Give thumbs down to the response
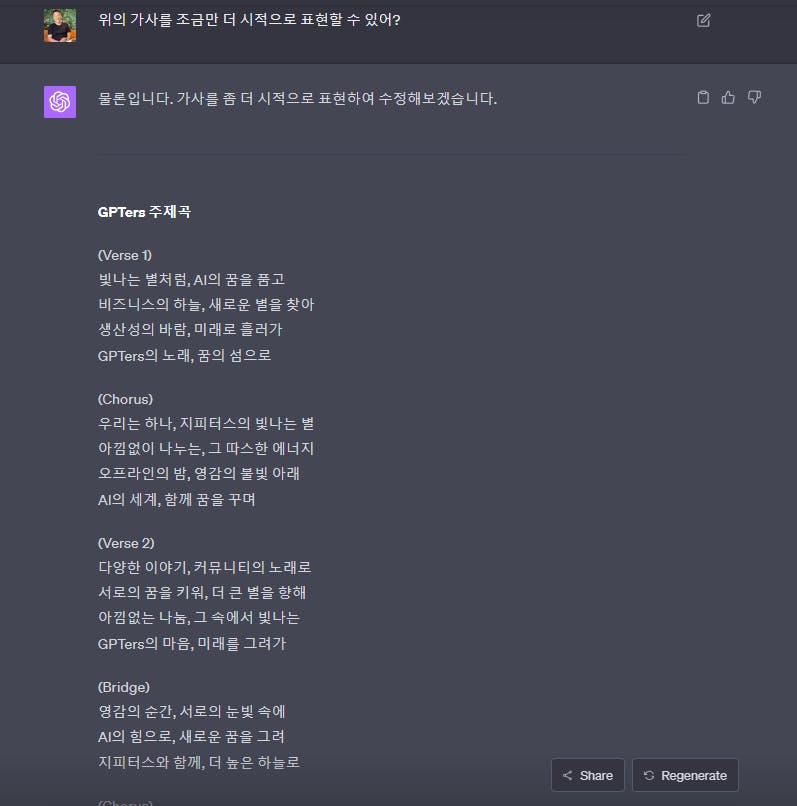Viewport: 797px width, 806px height. coord(754,97)
